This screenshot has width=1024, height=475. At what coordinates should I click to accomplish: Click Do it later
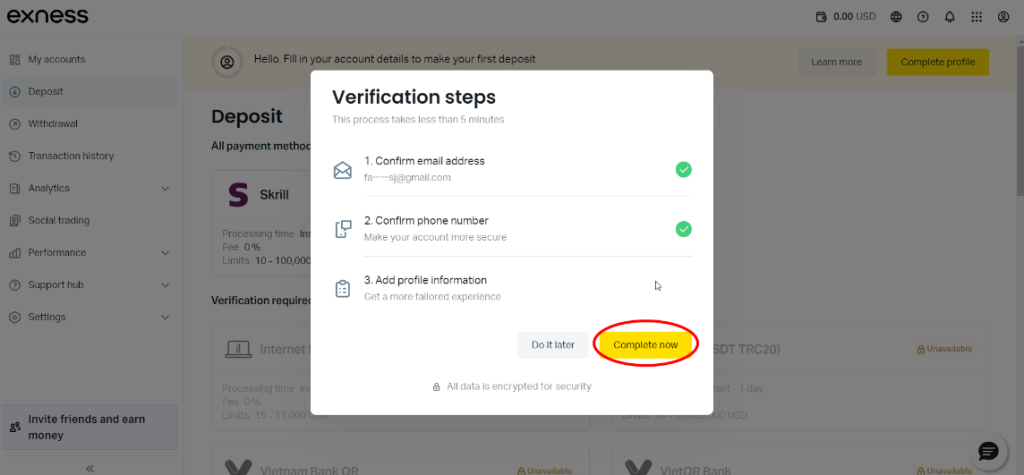pyautogui.click(x=553, y=345)
